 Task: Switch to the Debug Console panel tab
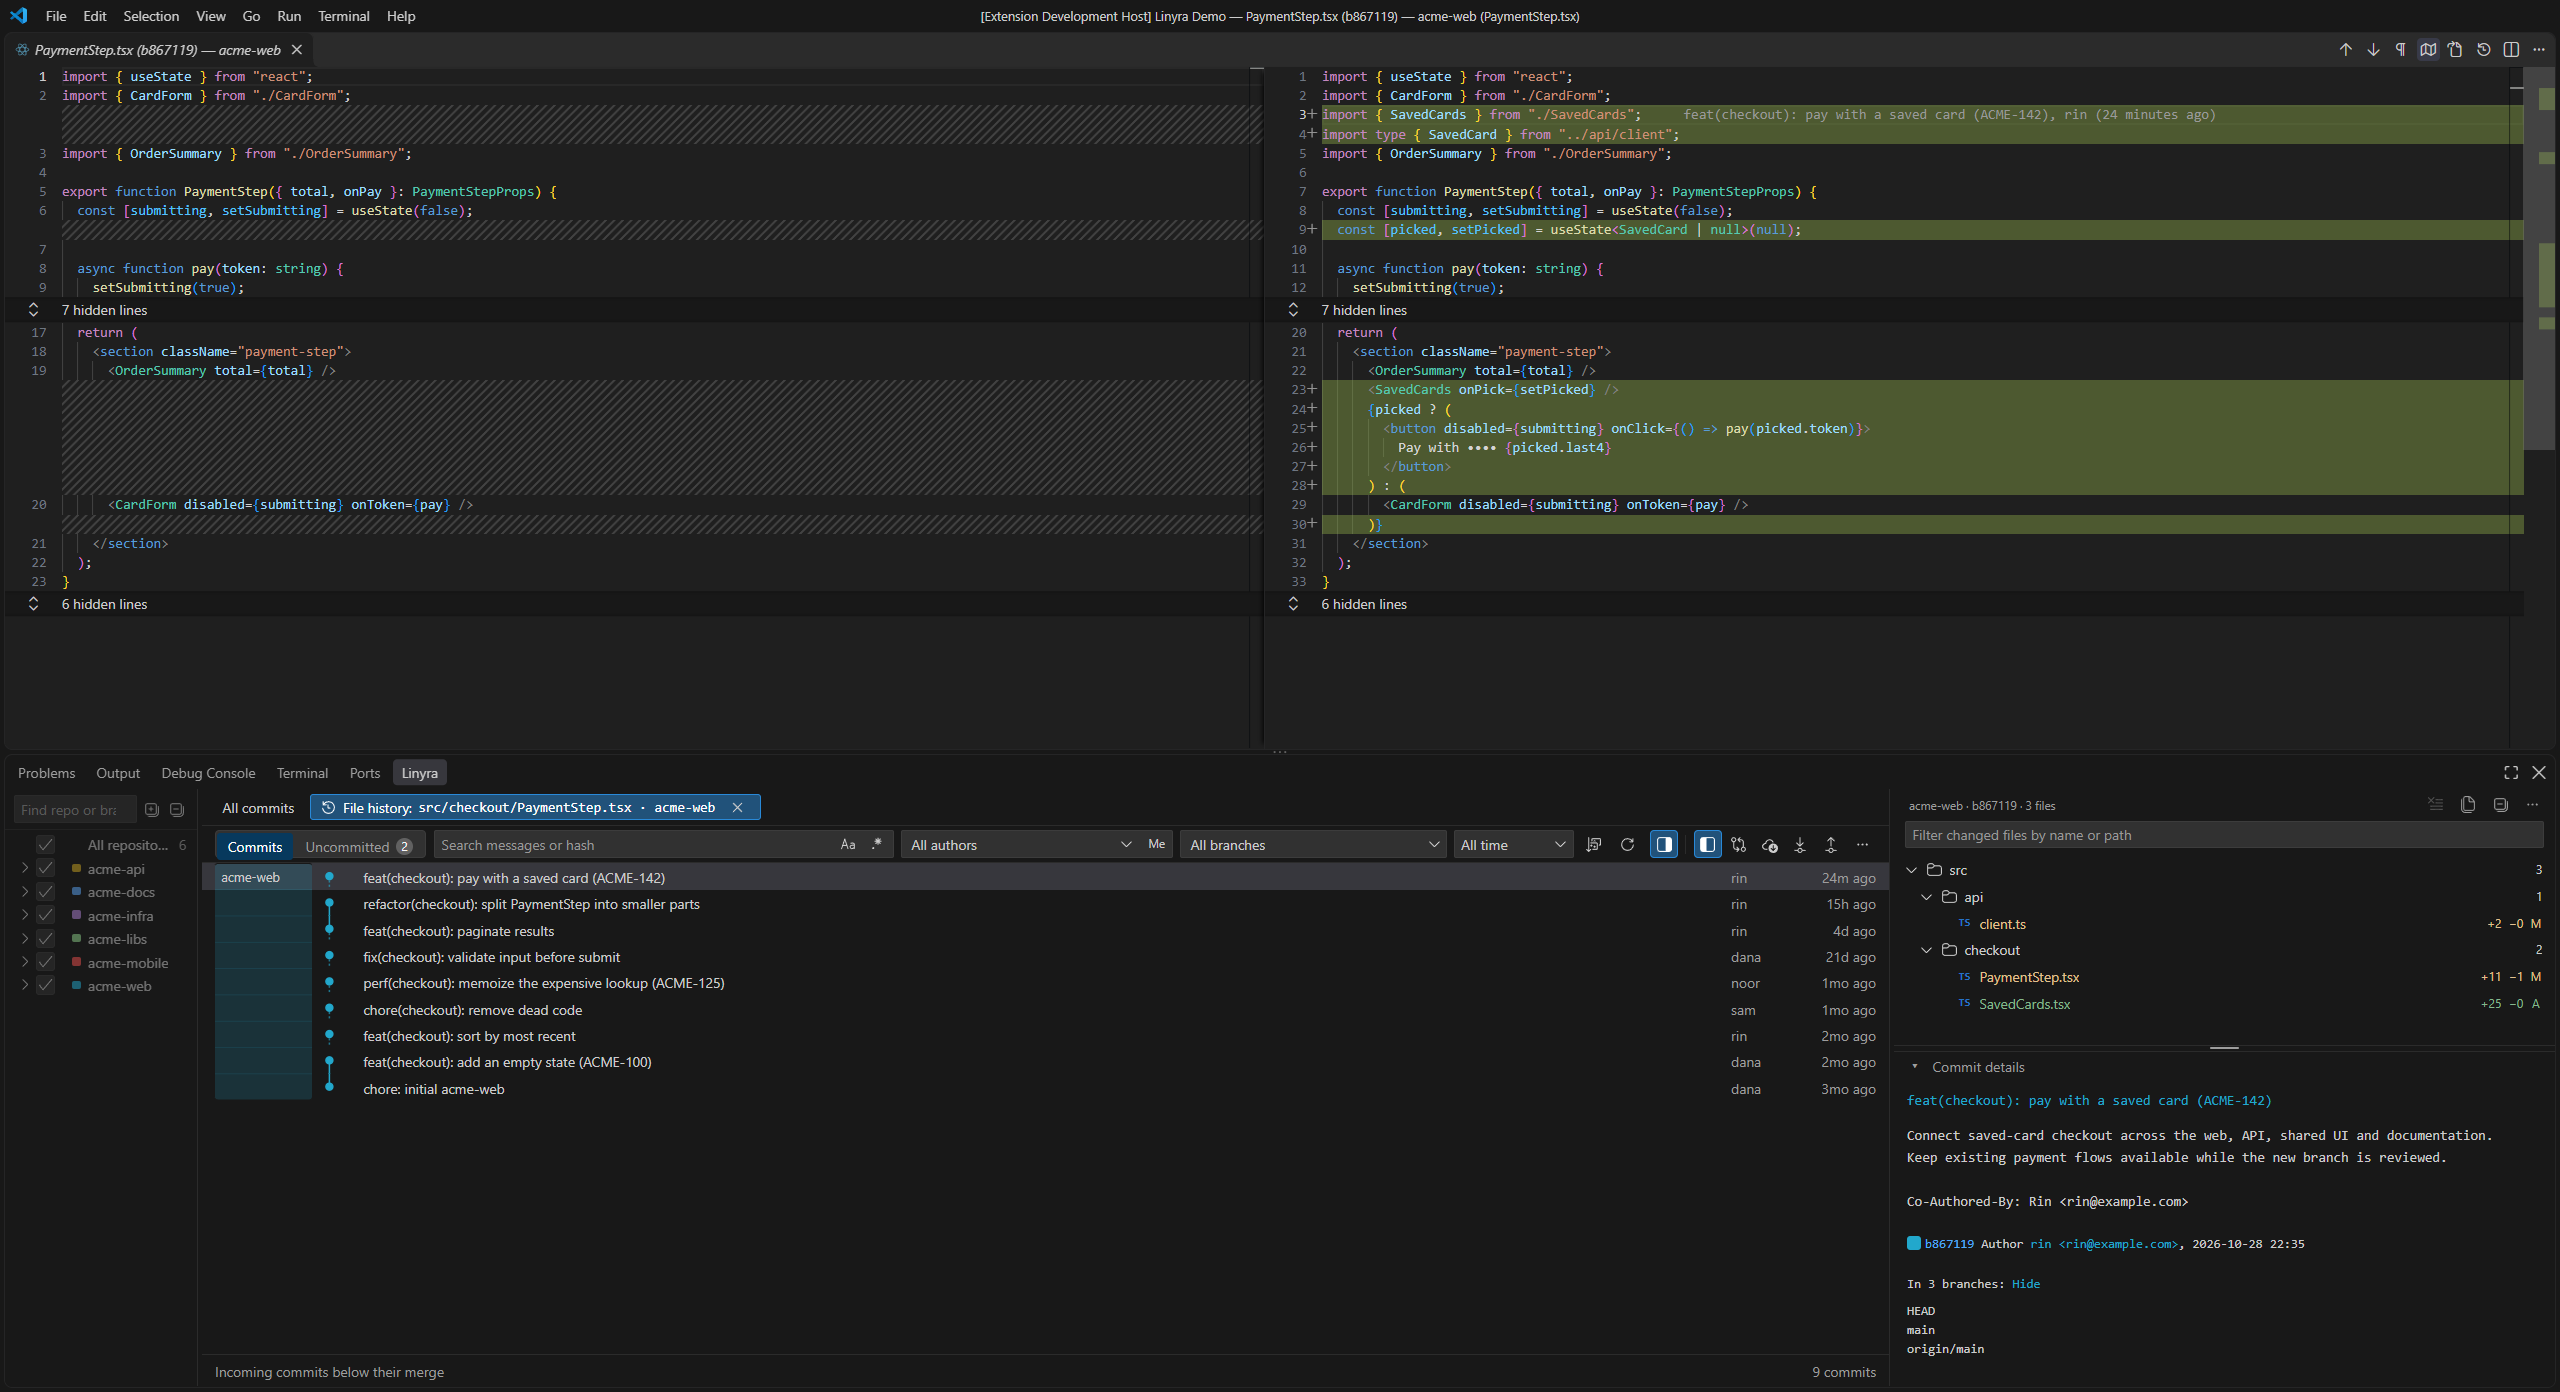208,773
